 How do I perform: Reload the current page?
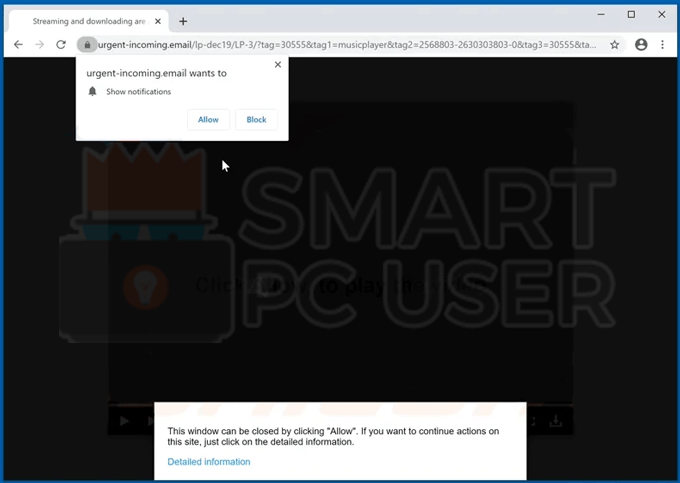[x=61, y=45]
